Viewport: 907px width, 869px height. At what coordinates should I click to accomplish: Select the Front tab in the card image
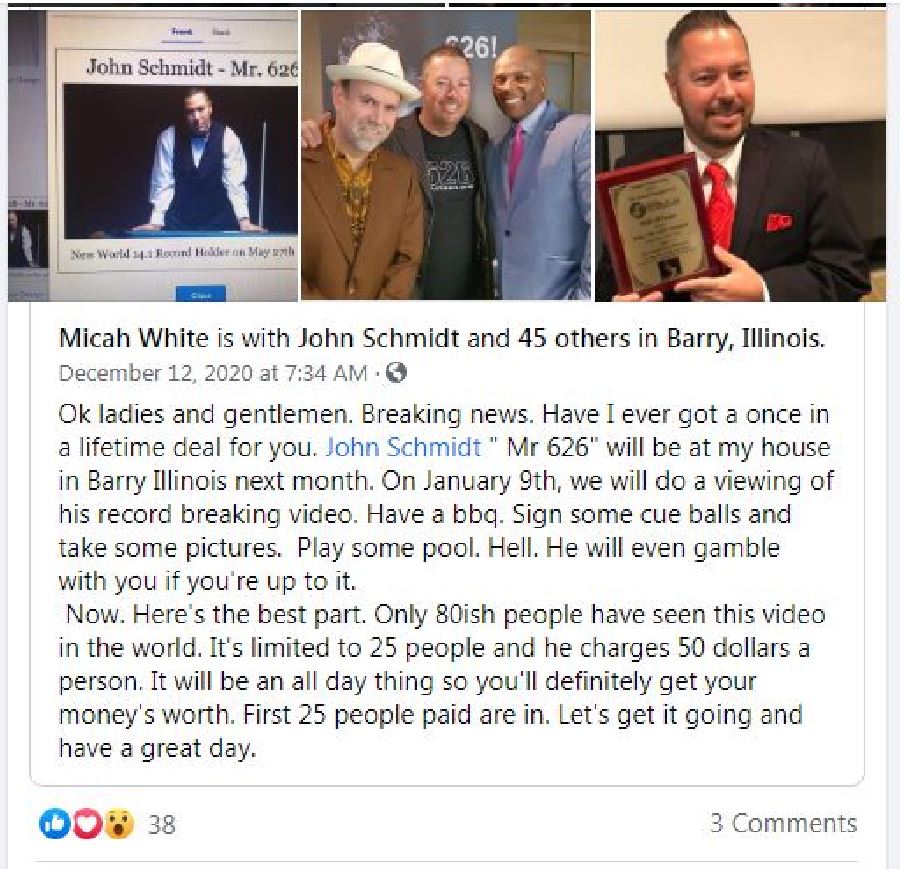(182, 32)
